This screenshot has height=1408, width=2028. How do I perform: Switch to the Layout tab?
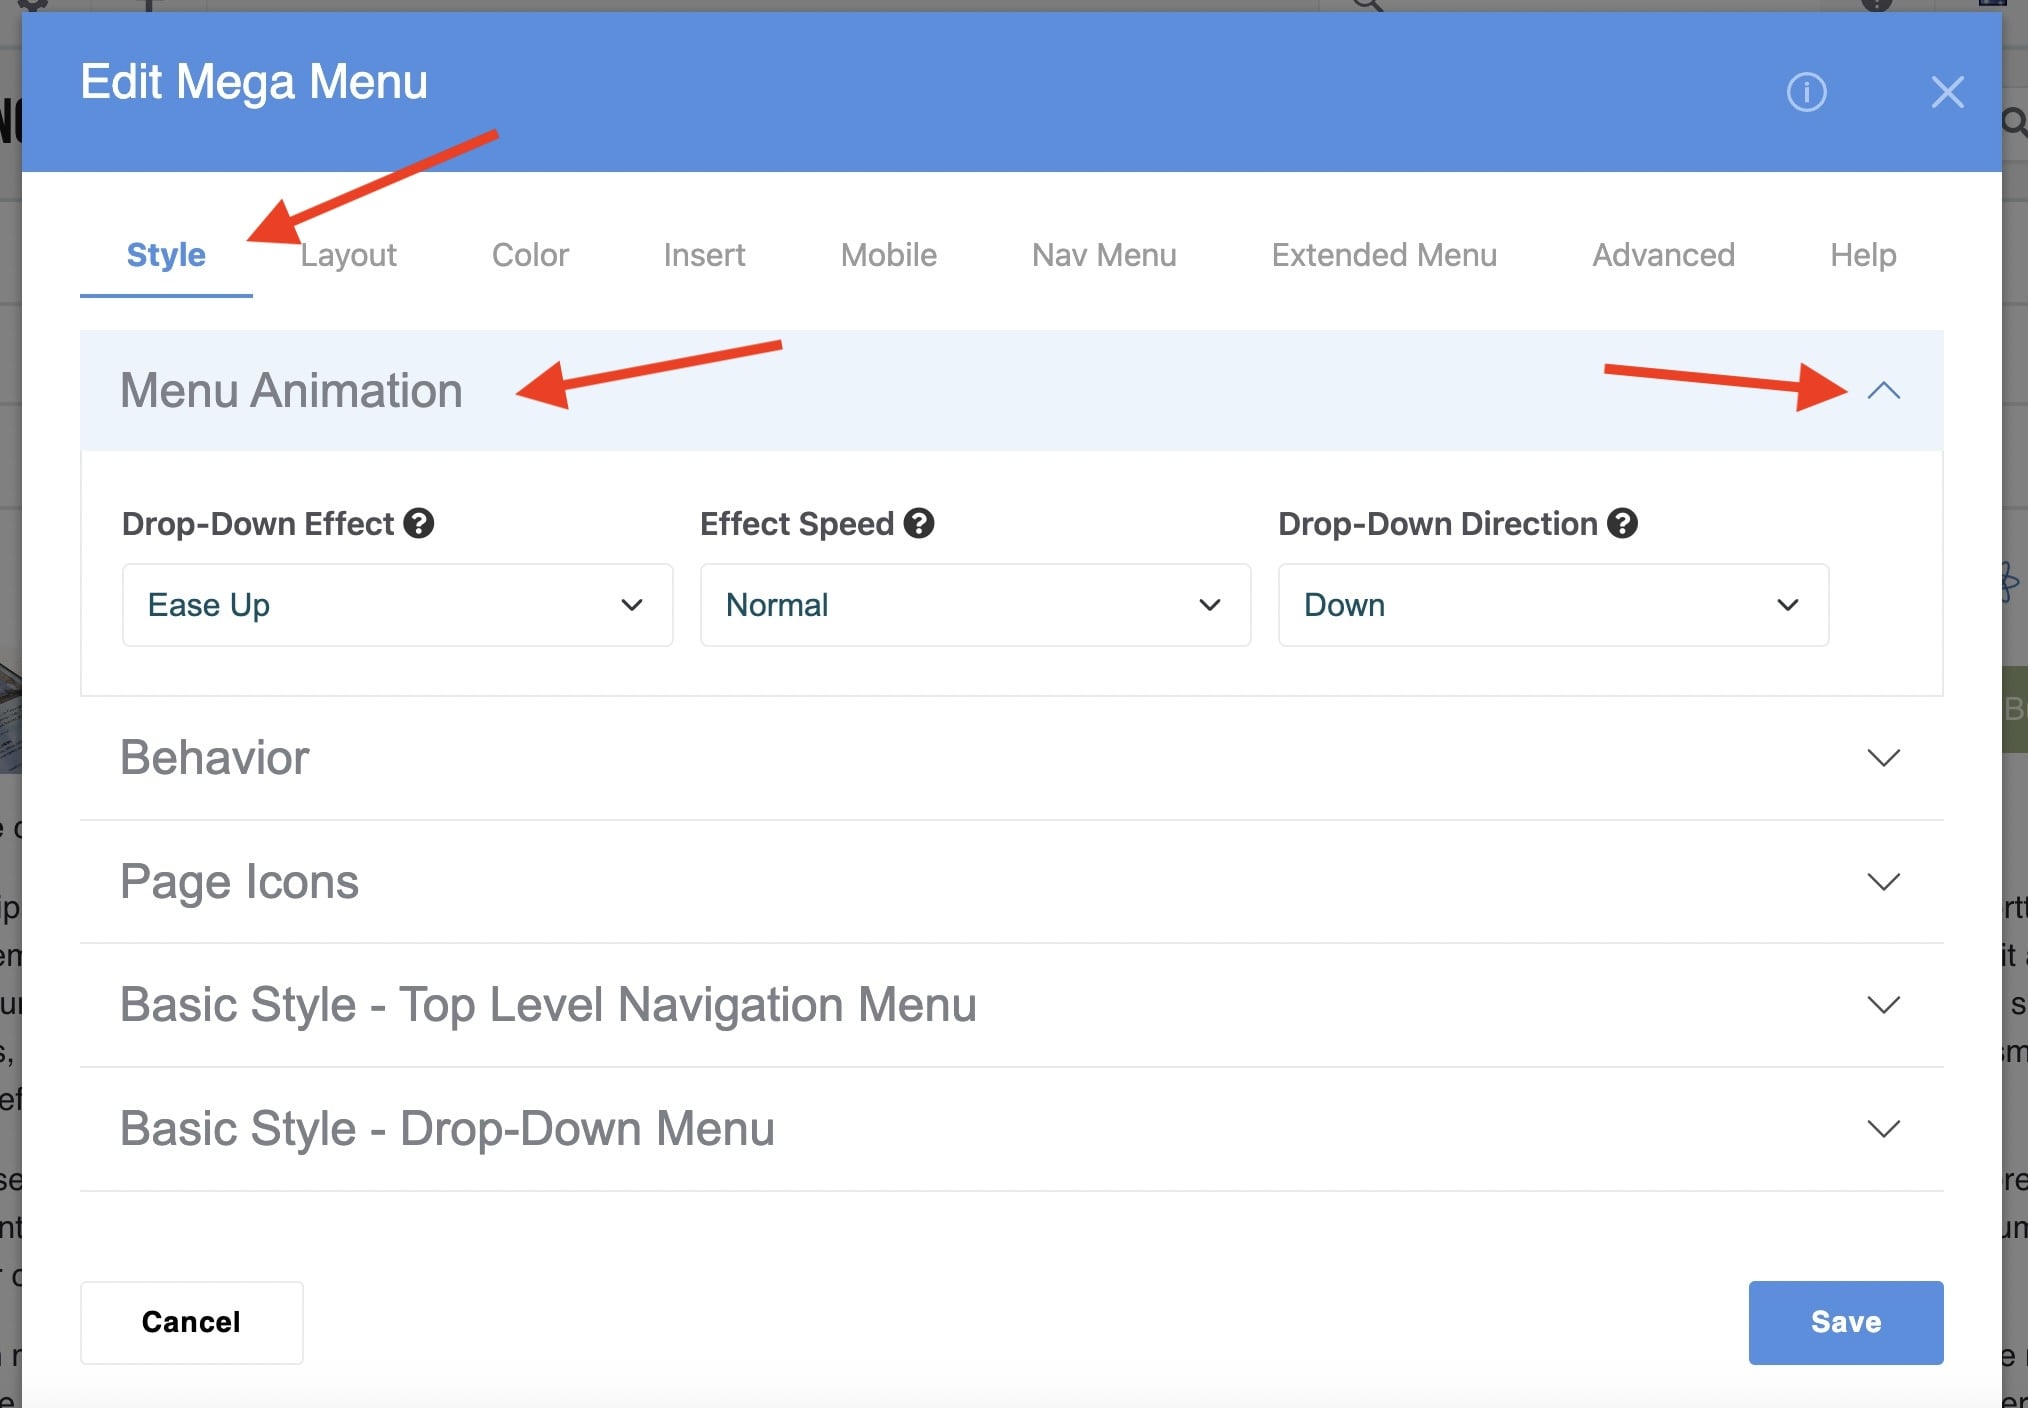pos(348,255)
